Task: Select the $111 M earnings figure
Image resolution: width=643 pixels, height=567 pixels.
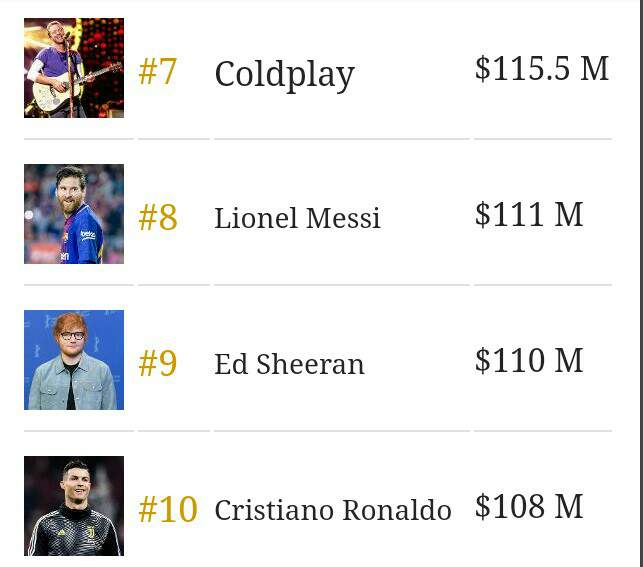Action: pyautogui.click(x=529, y=214)
